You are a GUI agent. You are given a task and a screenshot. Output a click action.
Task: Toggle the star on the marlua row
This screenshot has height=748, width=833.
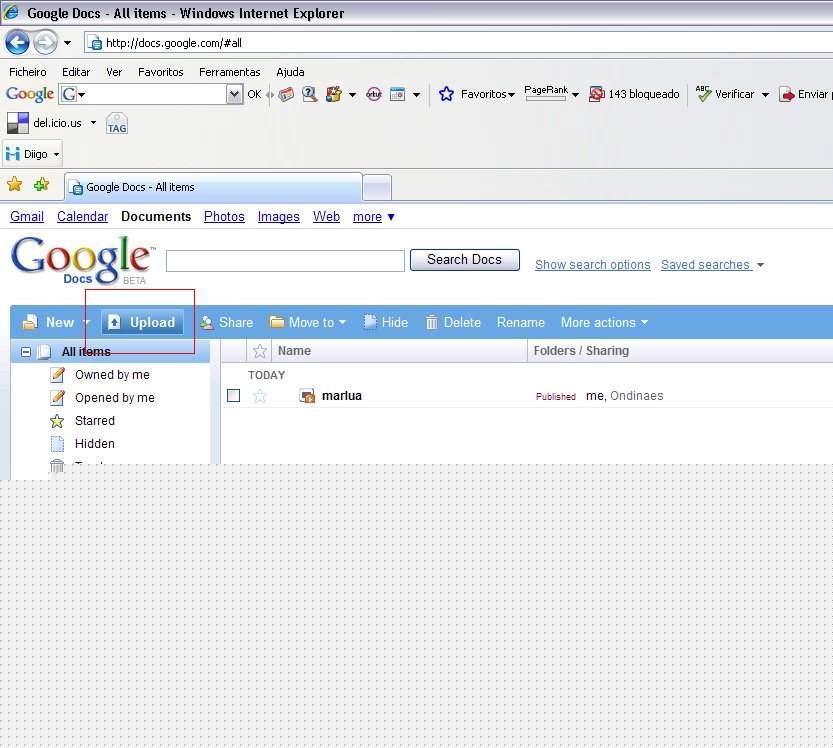(260, 396)
